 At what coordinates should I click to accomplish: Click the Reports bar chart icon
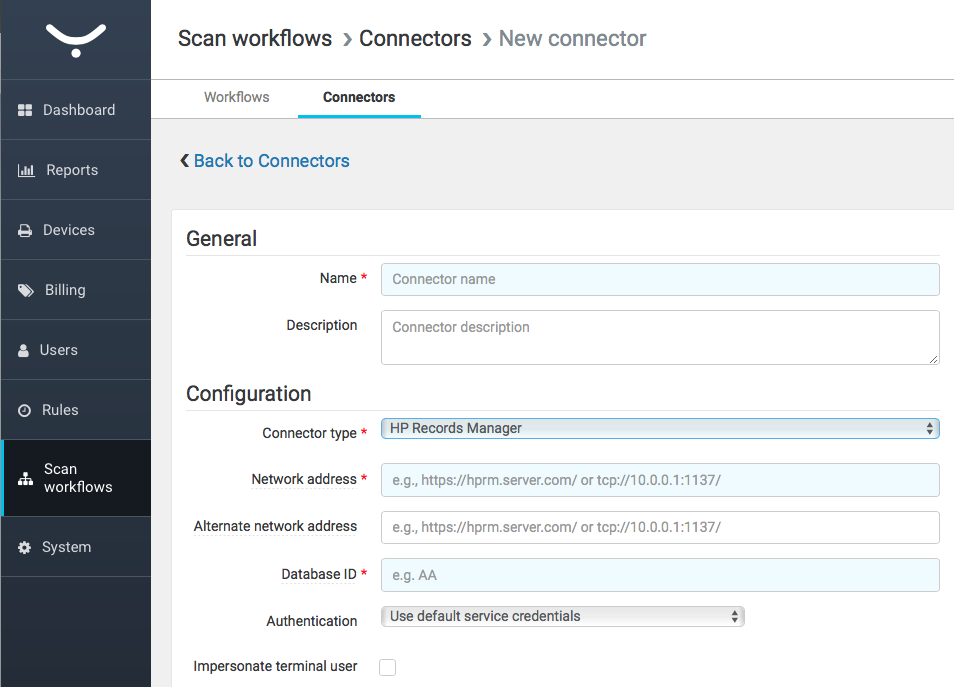[x=26, y=170]
